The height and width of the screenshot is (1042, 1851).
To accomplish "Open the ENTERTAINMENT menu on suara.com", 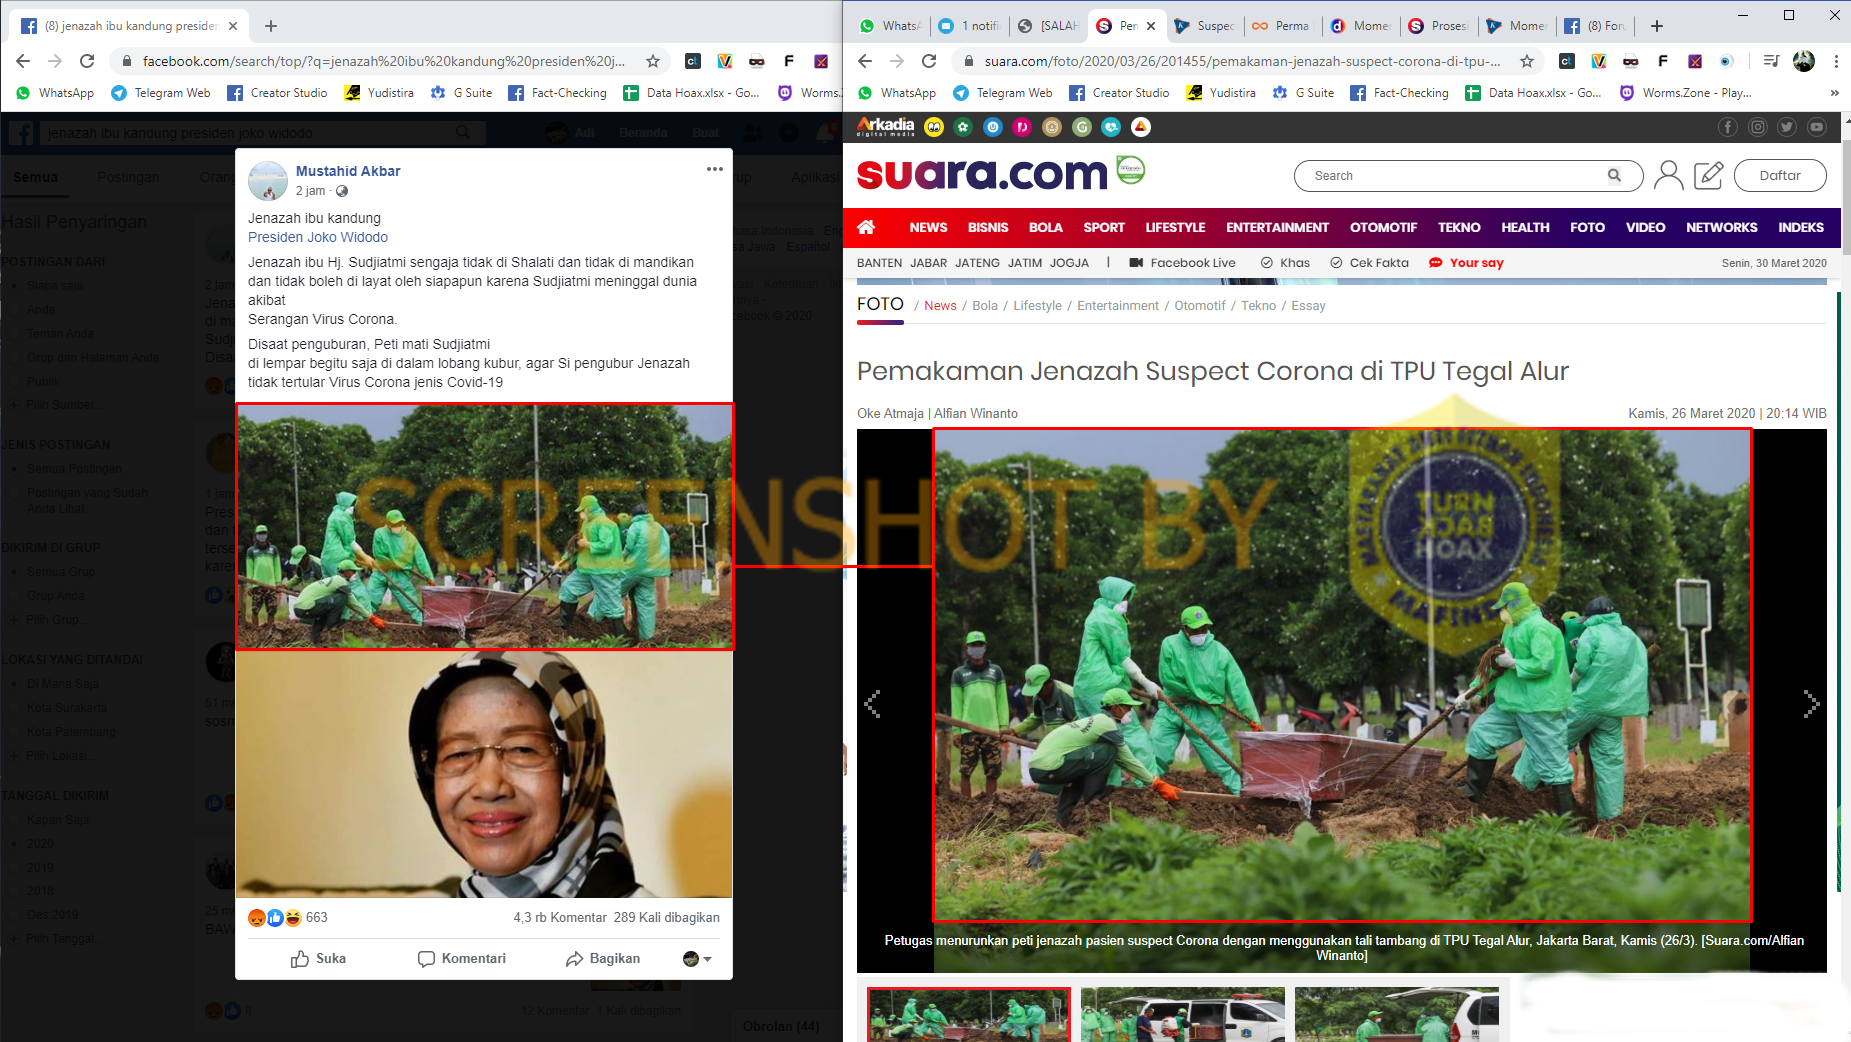I will pos(1277,227).
